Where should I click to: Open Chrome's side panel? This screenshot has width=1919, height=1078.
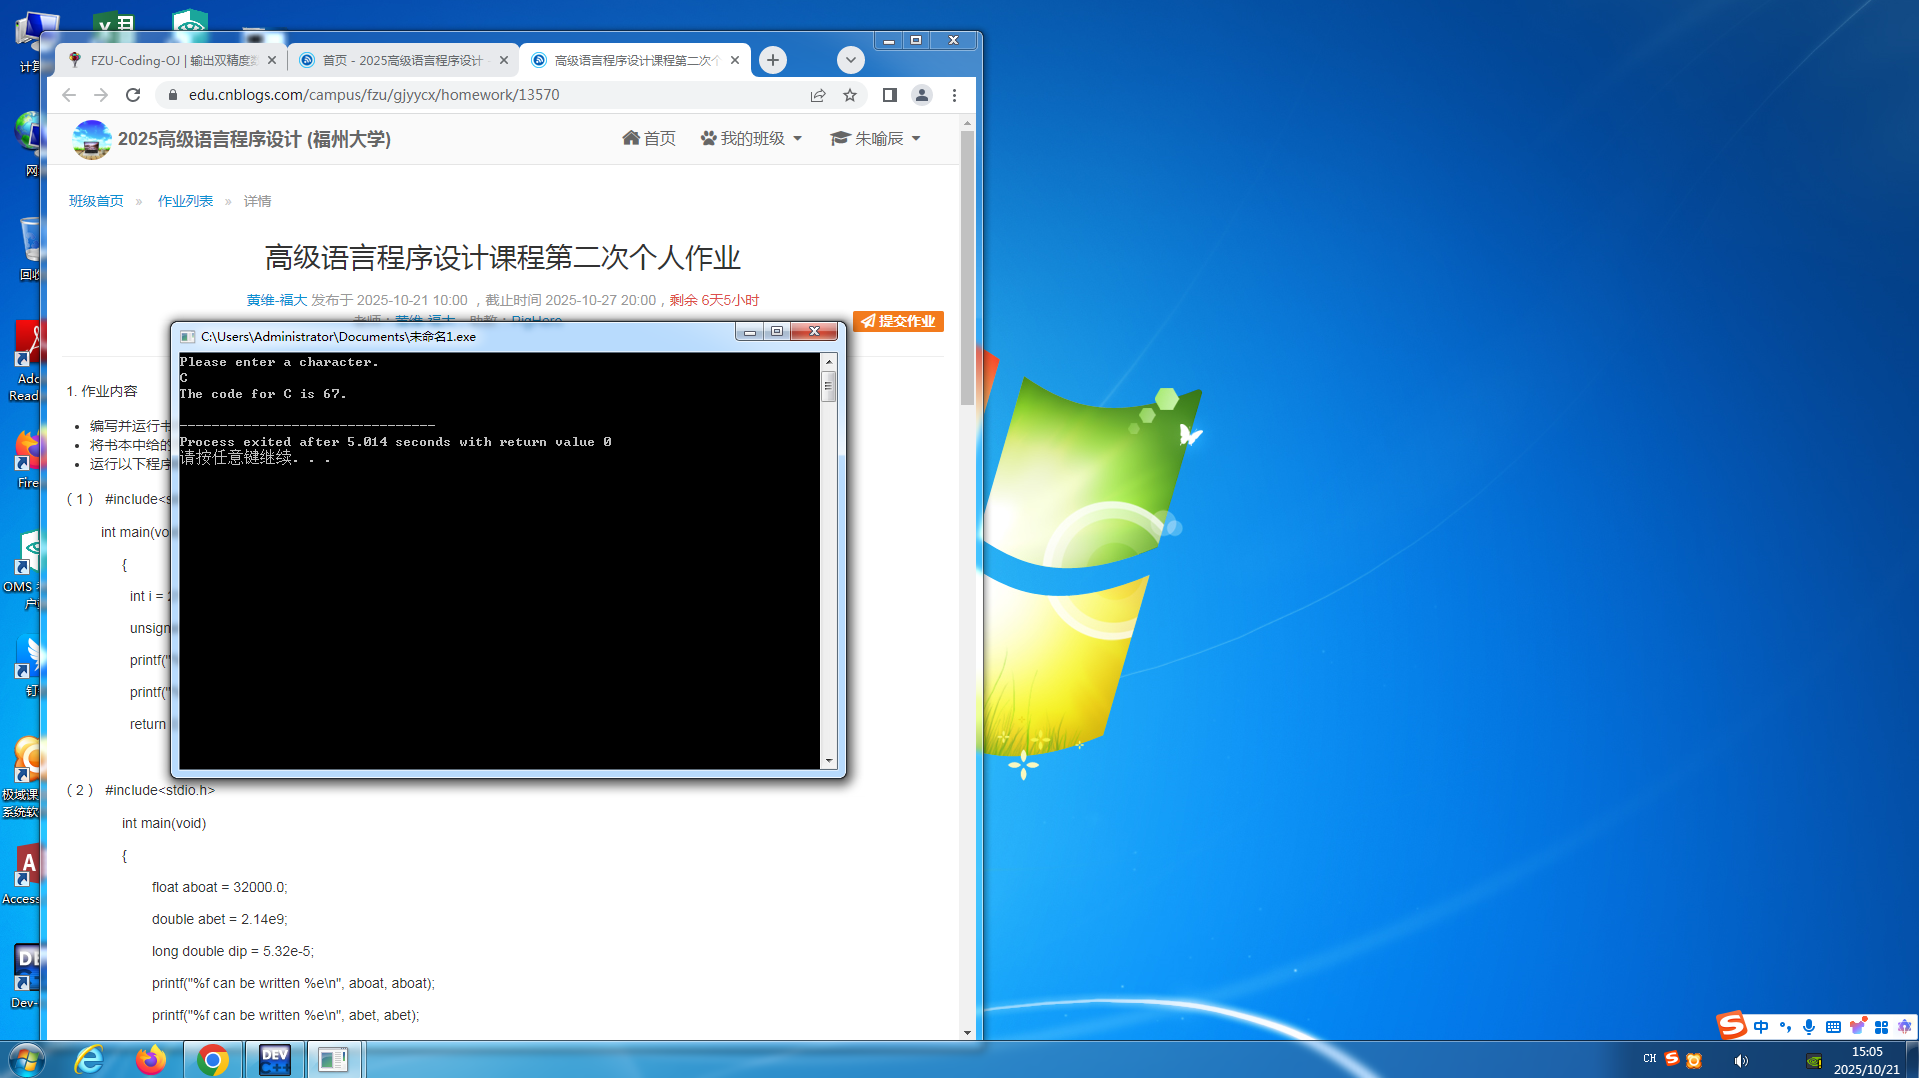click(x=889, y=95)
